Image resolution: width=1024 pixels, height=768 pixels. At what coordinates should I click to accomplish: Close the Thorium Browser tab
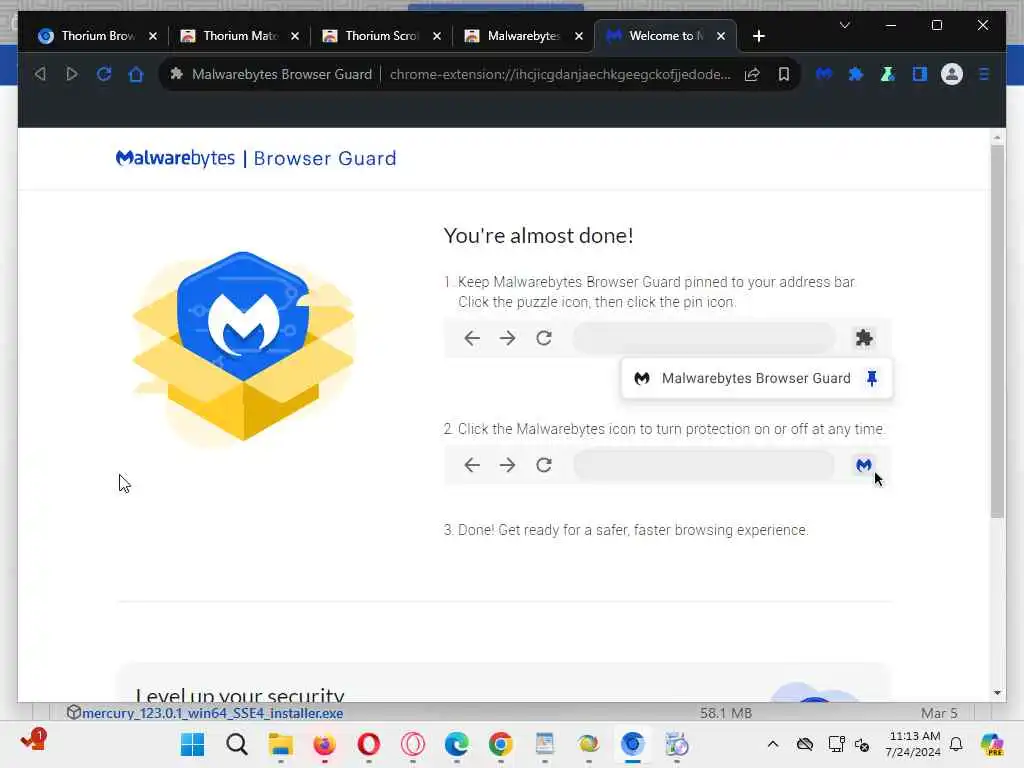(153, 36)
